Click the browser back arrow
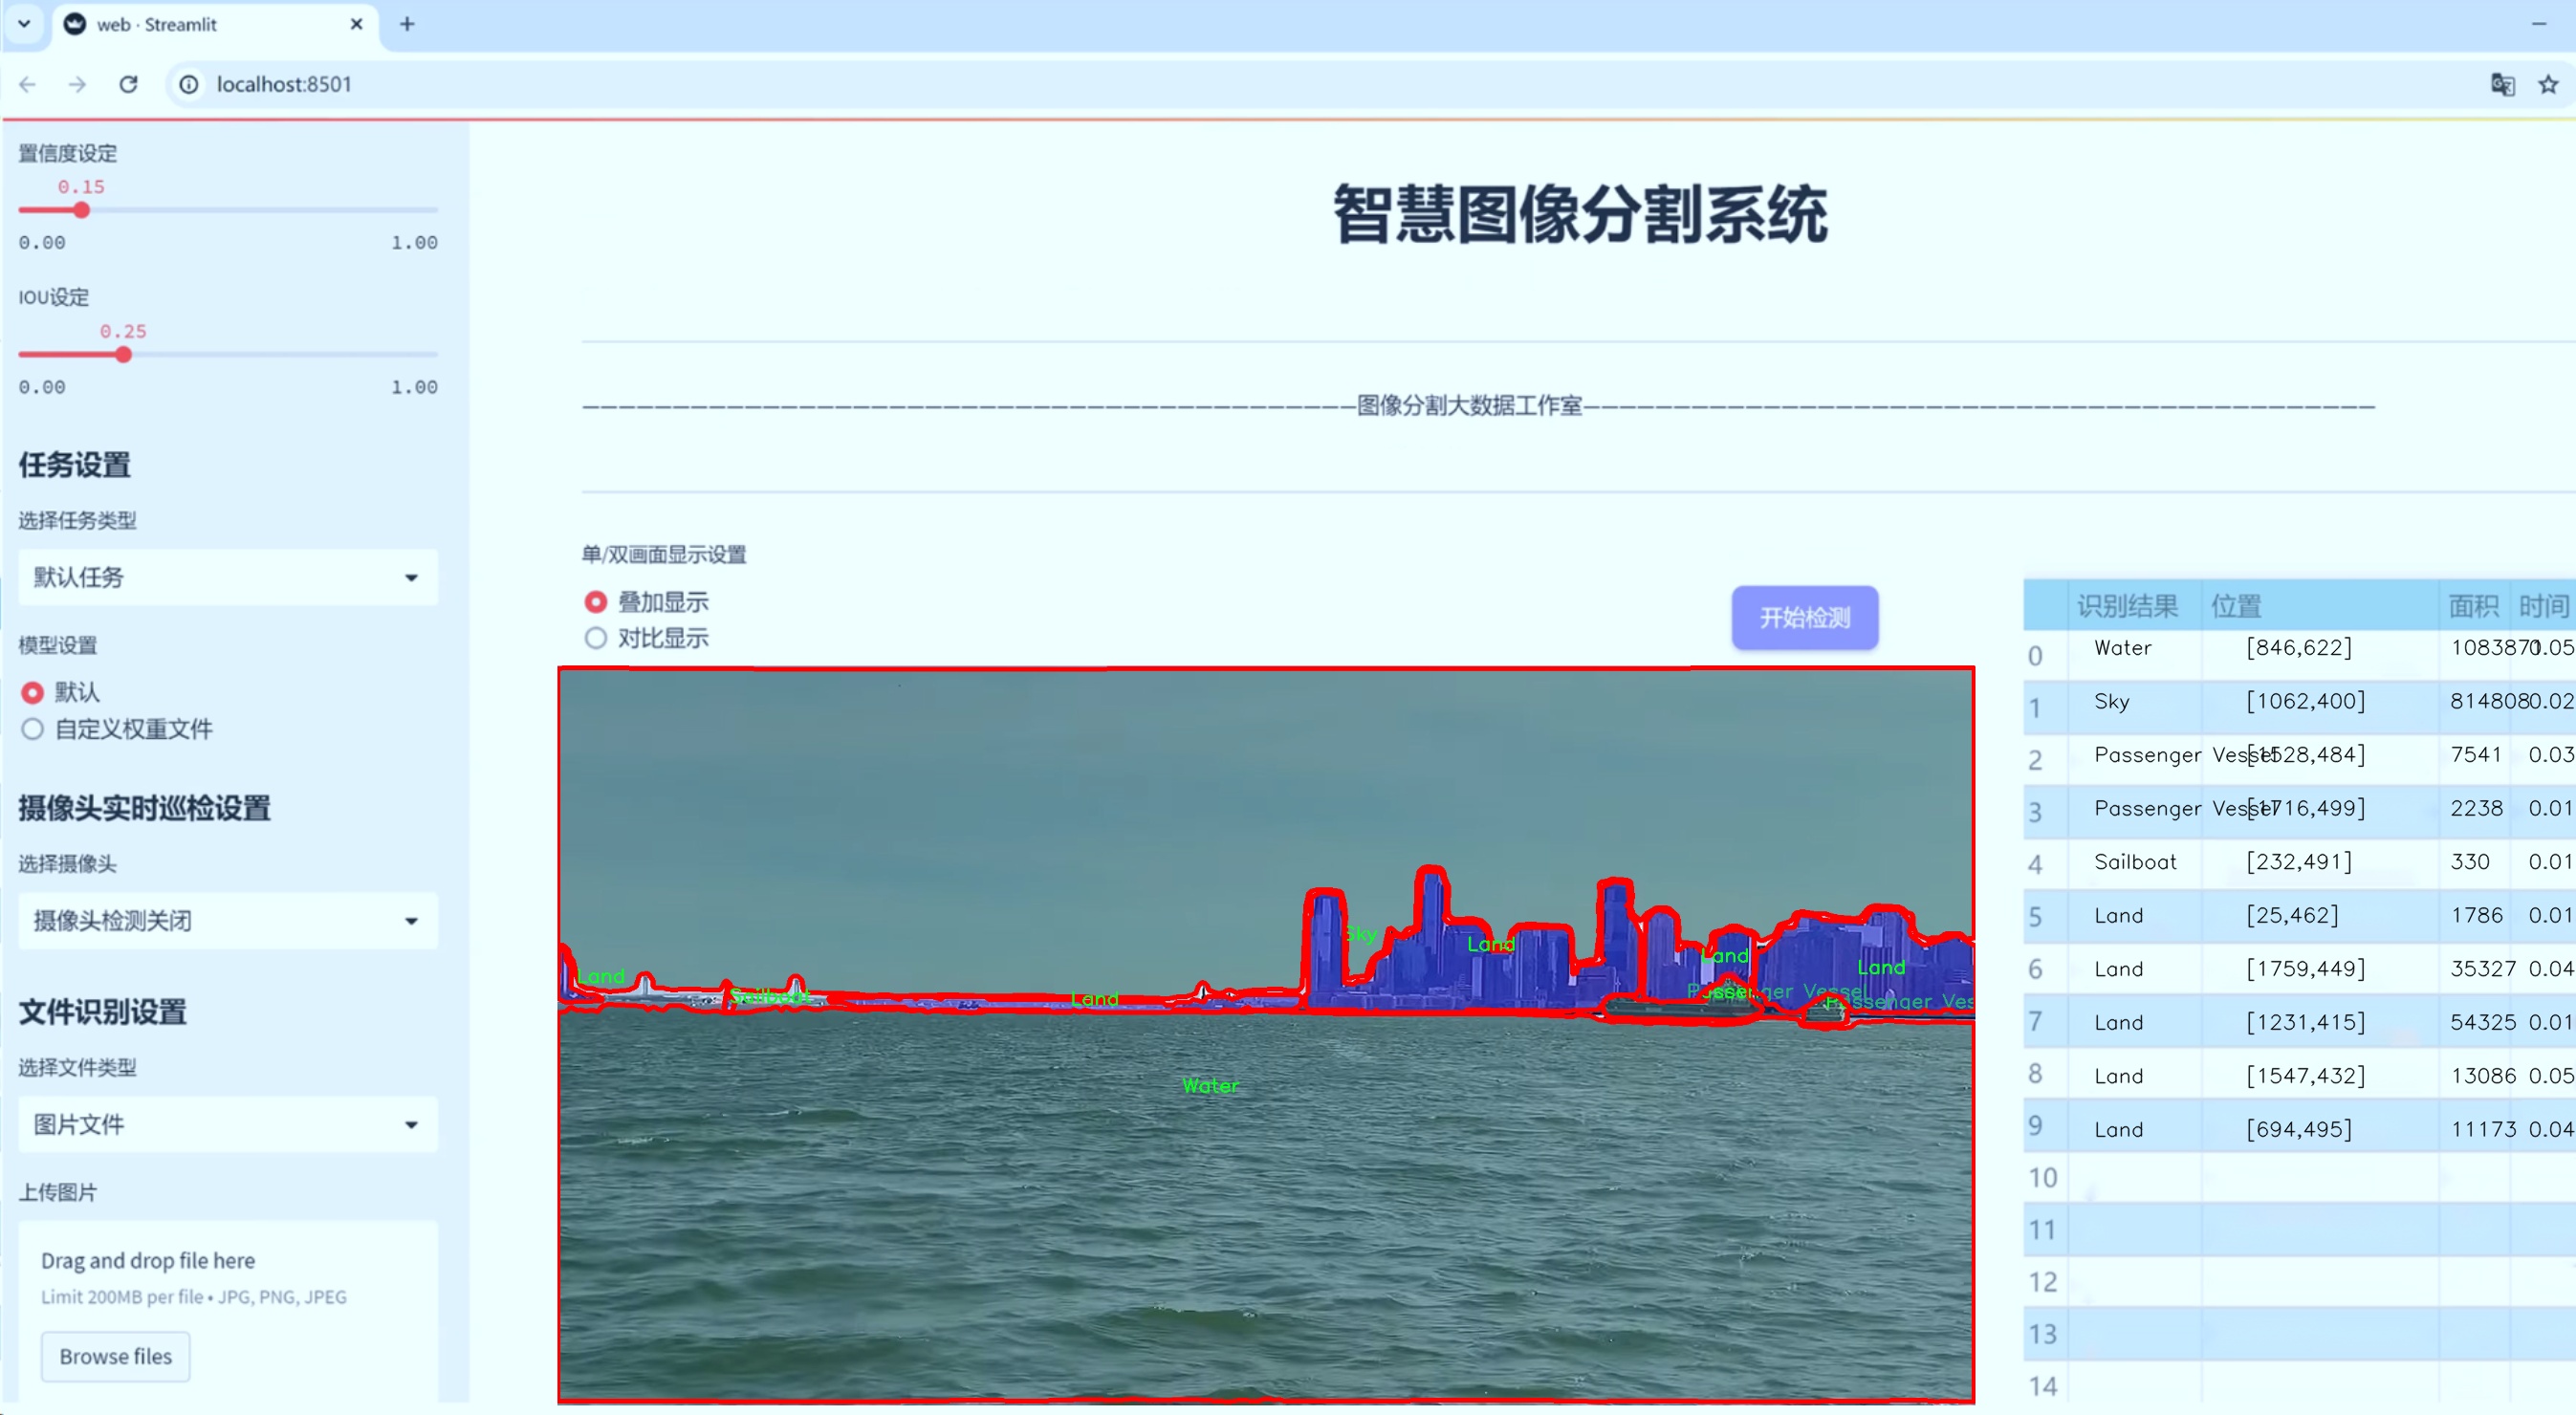The image size is (2576, 1415). pos(27,84)
